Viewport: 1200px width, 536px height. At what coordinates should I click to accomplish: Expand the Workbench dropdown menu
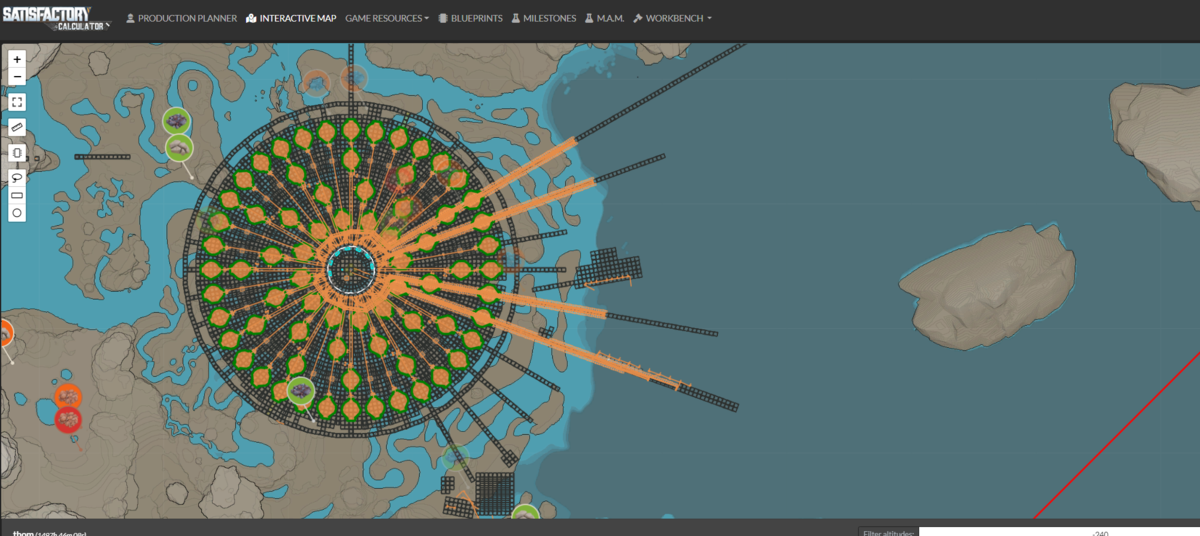[672, 18]
